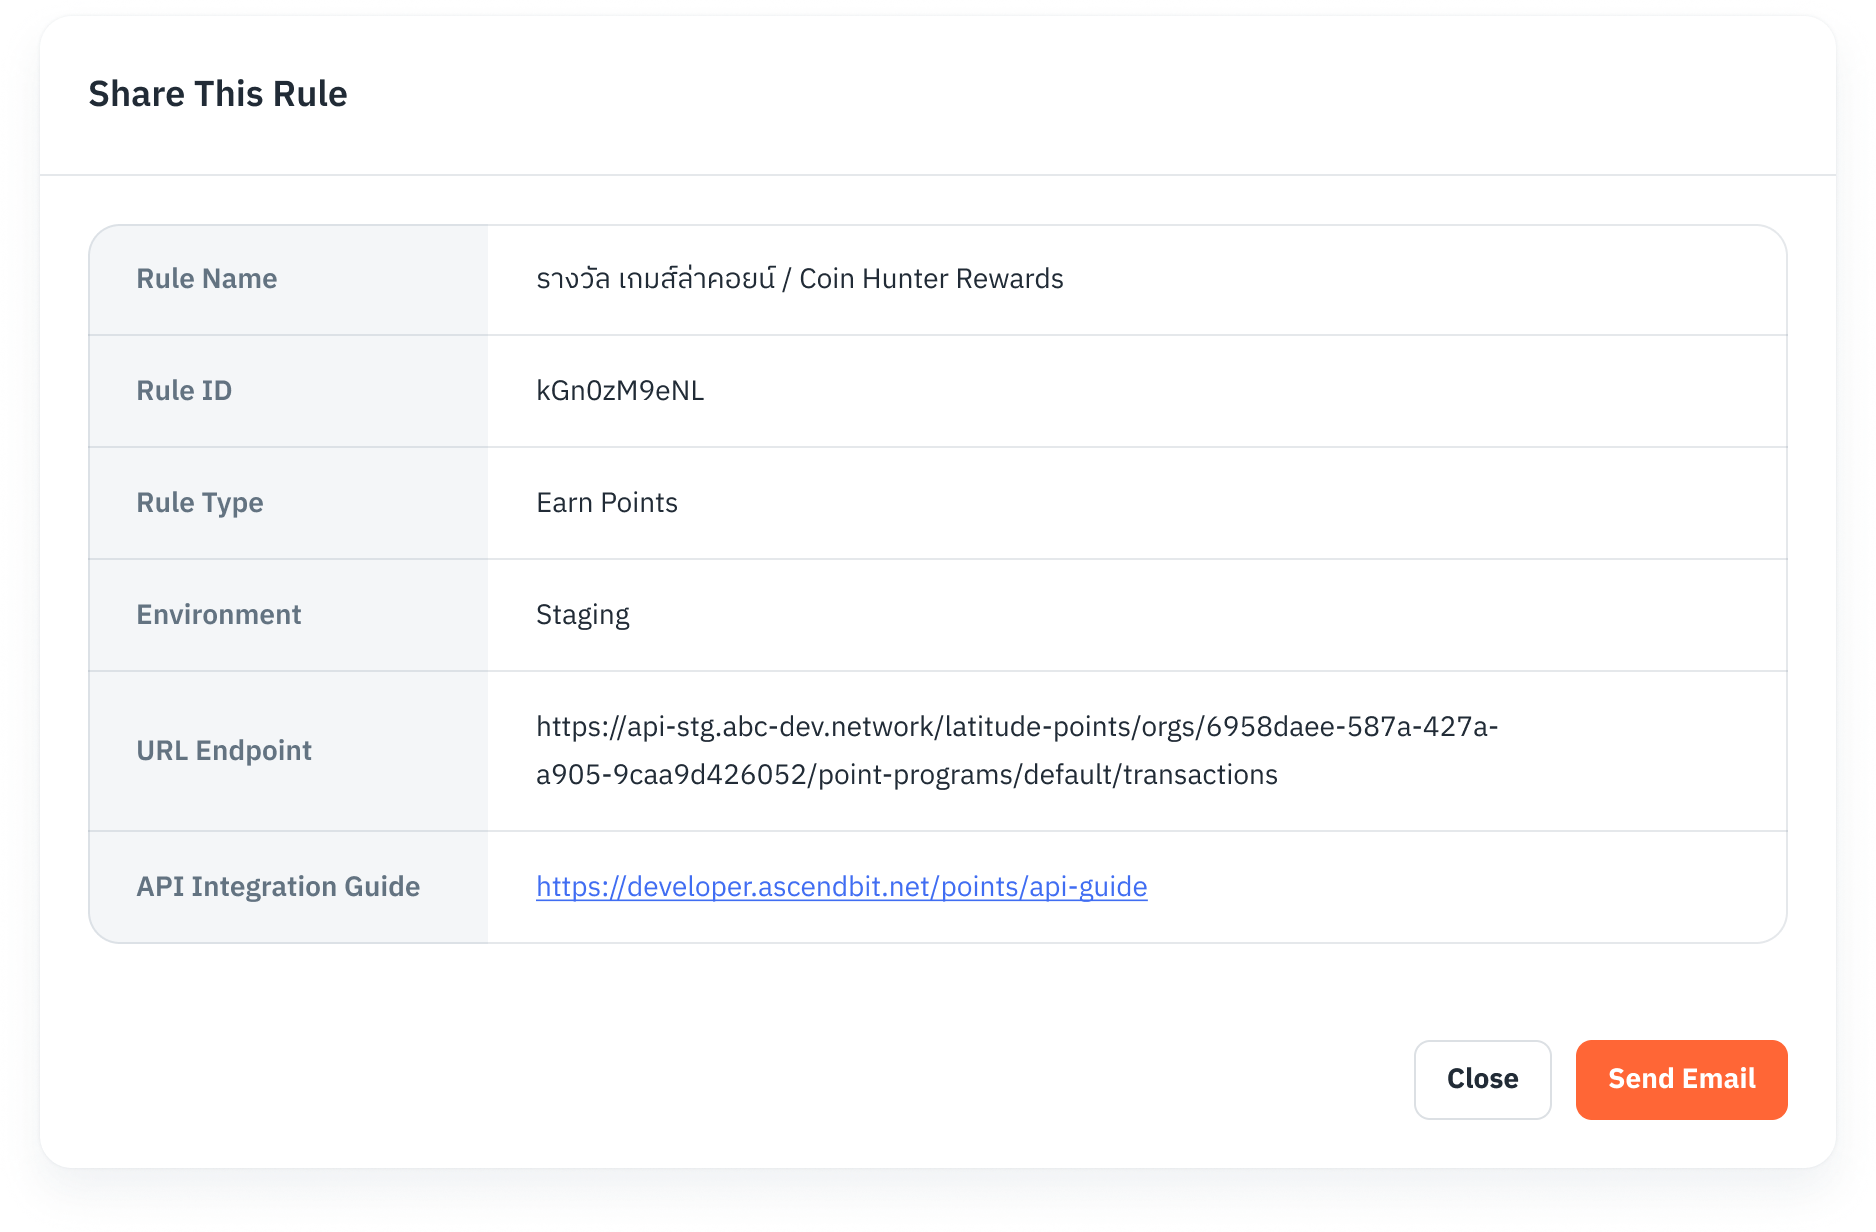
Task: Click the 'Earn Points' rule type value
Action: [607, 503]
